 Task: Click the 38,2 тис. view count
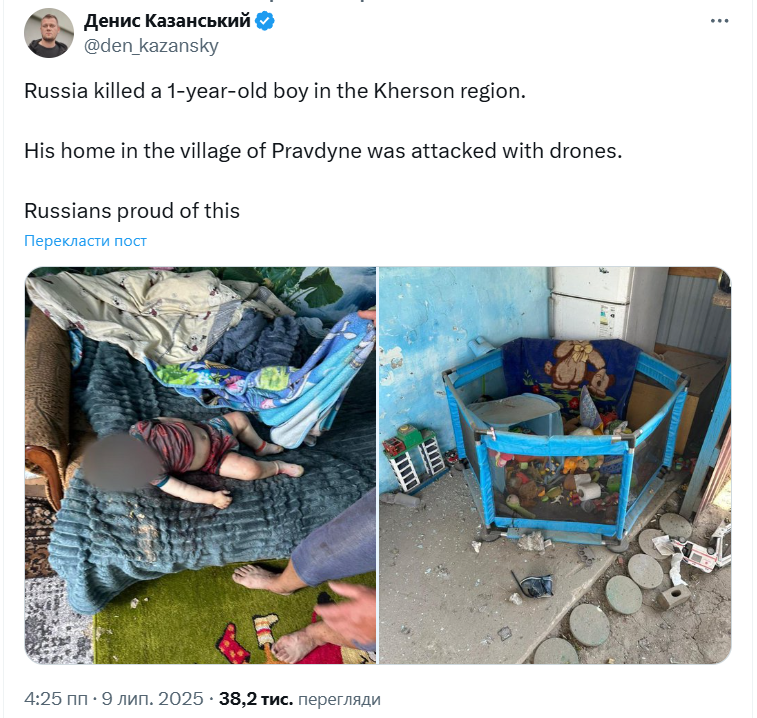pos(256,699)
